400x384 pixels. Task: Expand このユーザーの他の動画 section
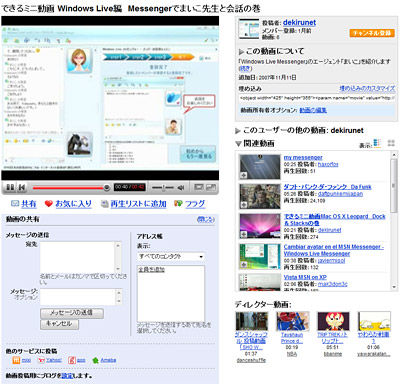tap(238, 131)
